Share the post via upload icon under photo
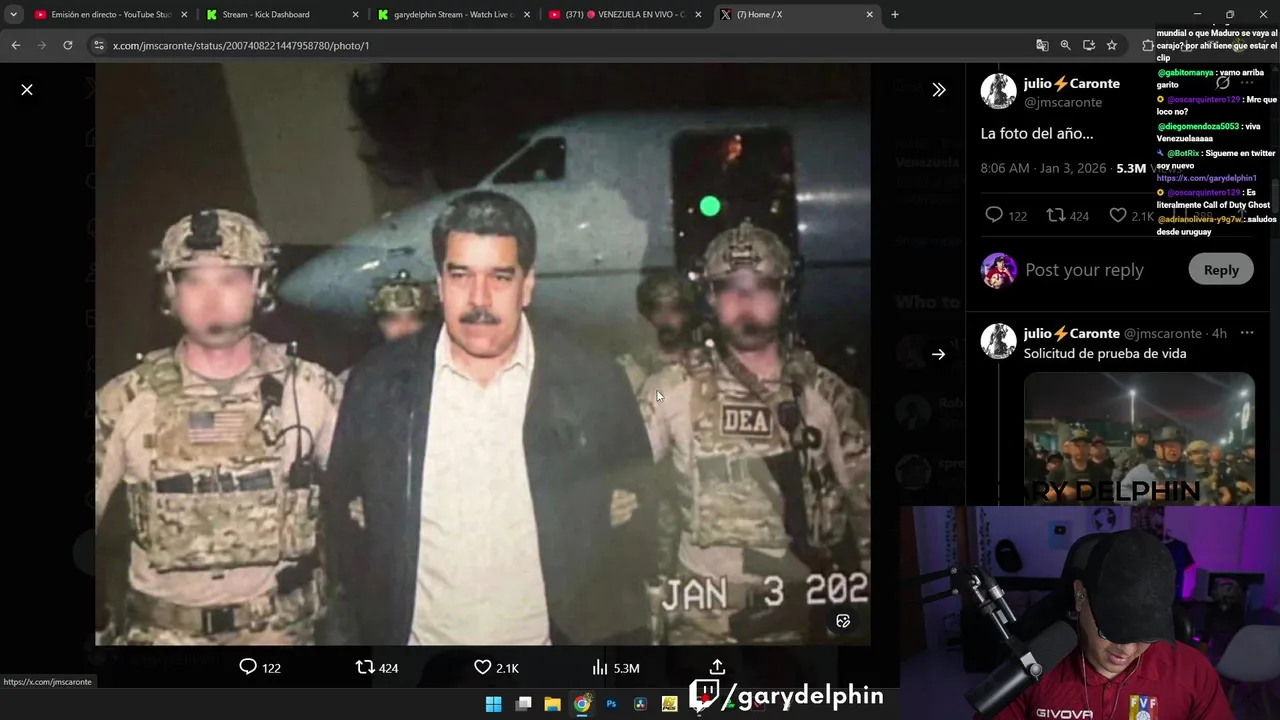The image size is (1280, 720). (x=717, y=667)
